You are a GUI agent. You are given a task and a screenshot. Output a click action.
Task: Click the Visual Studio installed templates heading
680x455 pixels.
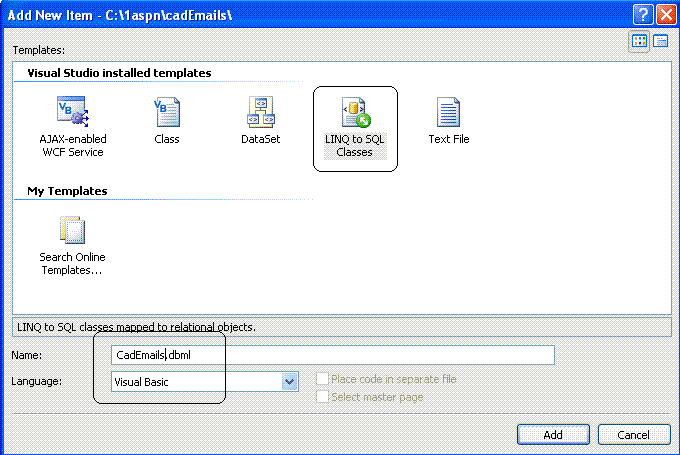pyautogui.click(x=119, y=73)
